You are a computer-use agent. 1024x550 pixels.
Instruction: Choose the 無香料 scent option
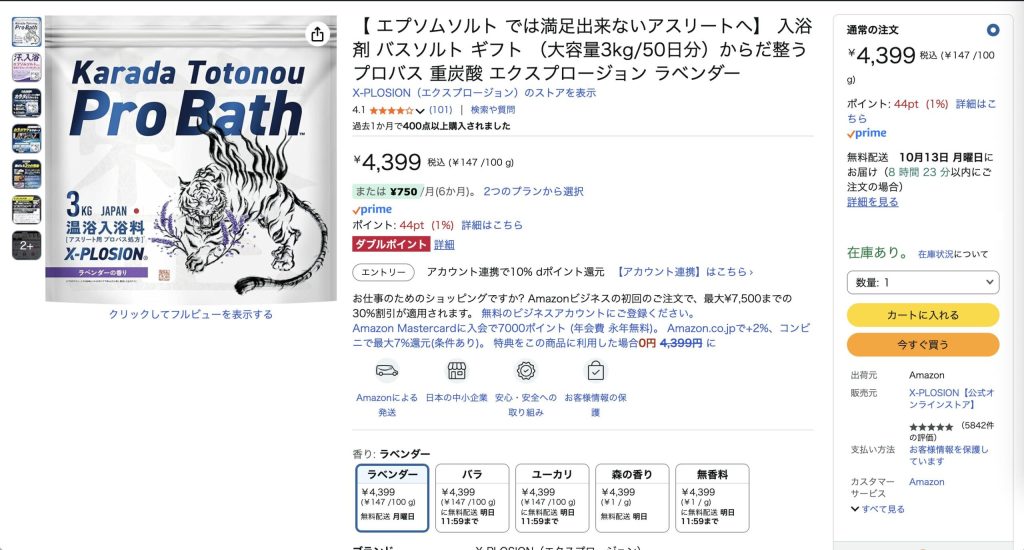coord(712,498)
